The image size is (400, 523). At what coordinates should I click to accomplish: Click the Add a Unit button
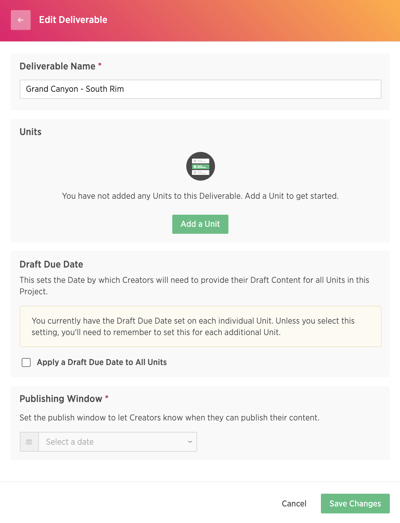point(200,224)
